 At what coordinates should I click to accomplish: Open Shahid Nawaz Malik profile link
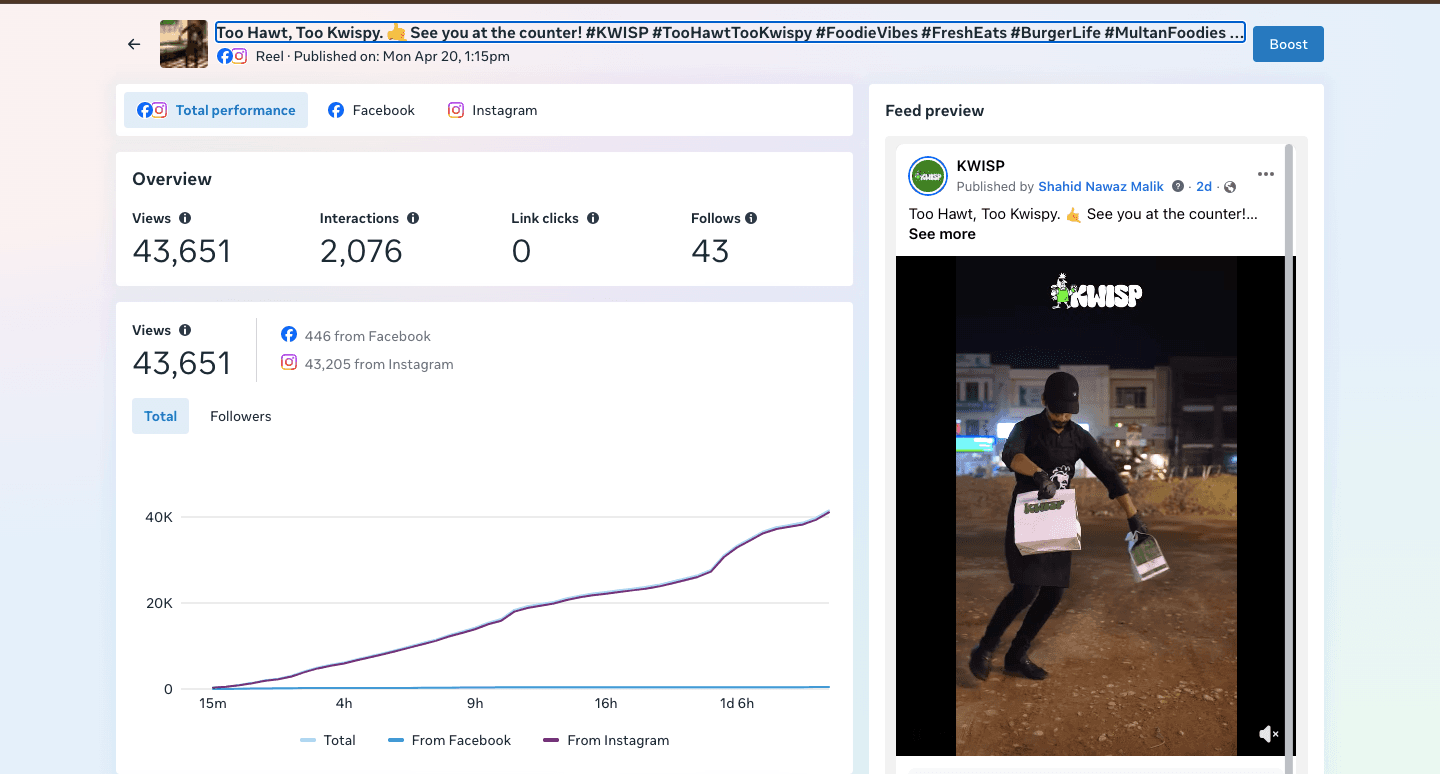(x=1101, y=187)
